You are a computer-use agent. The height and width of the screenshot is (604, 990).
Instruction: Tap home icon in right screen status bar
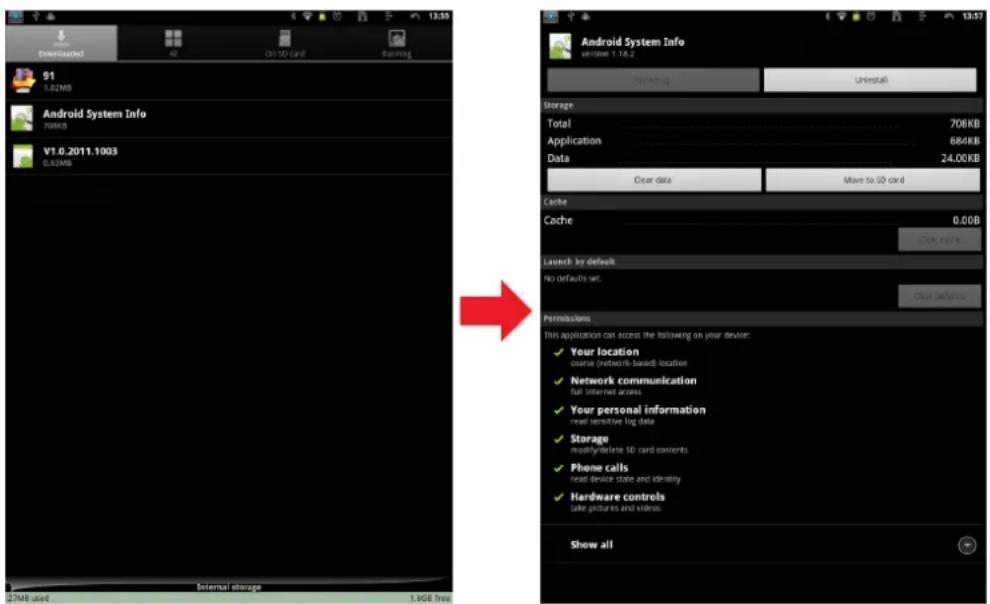tap(897, 16)
